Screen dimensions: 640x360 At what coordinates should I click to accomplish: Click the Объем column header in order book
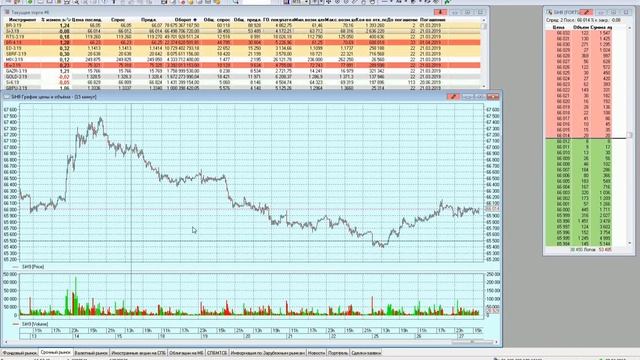point(582,27)
